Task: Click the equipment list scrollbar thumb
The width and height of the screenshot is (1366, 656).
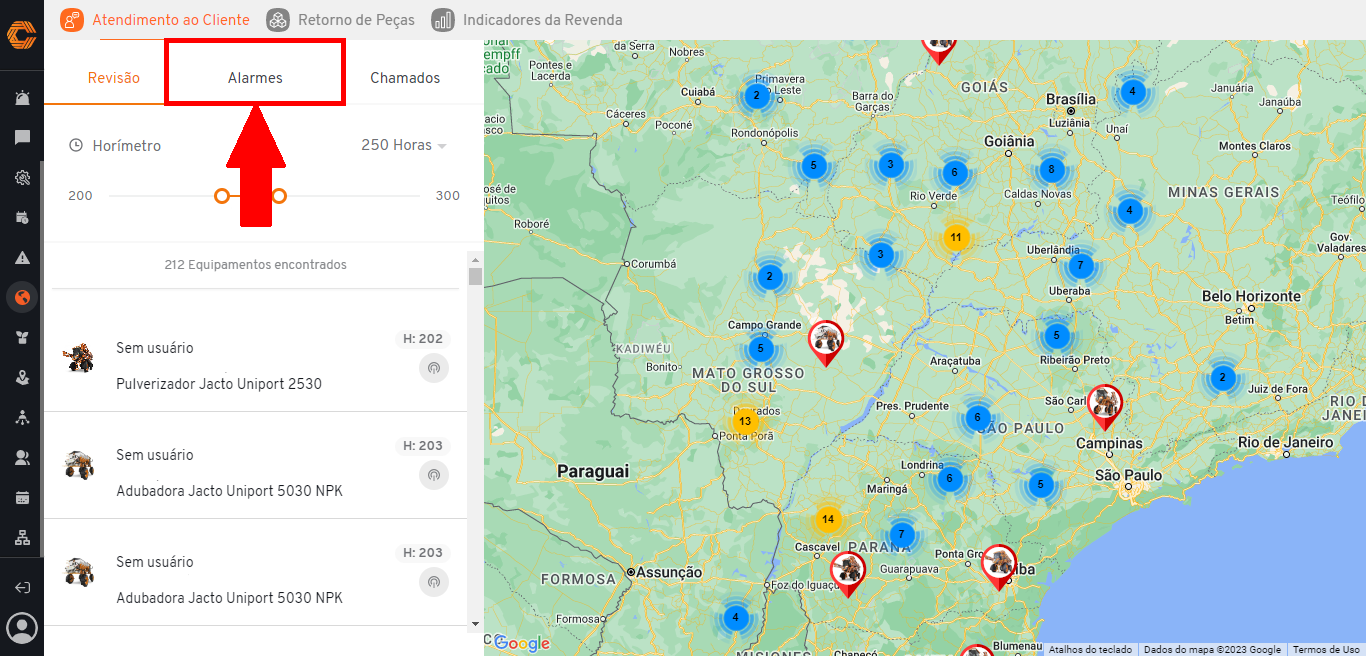Action: click(475, 277)
